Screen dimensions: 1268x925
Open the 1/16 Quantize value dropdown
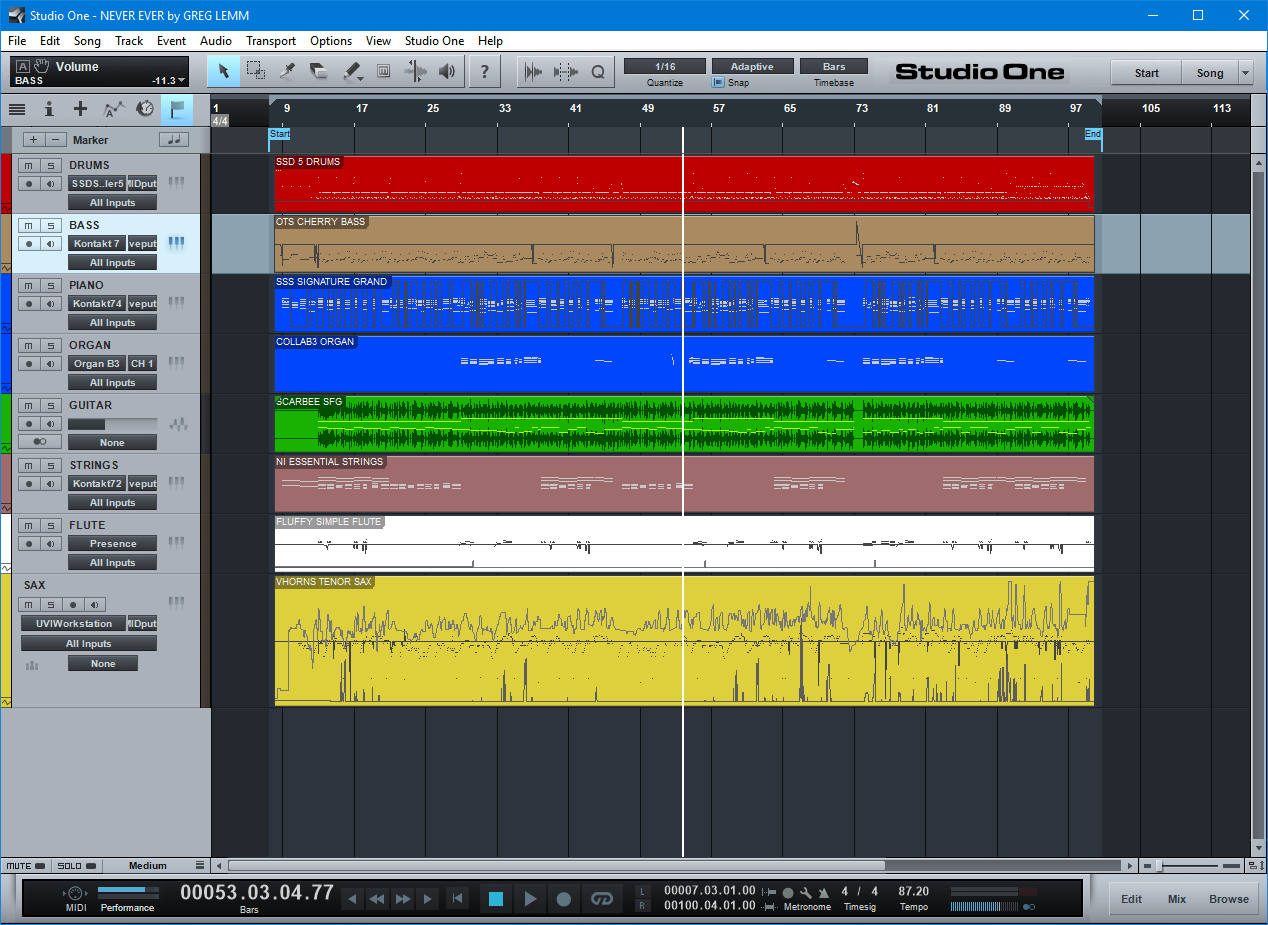pyautogui.click(x=665, y=67)
